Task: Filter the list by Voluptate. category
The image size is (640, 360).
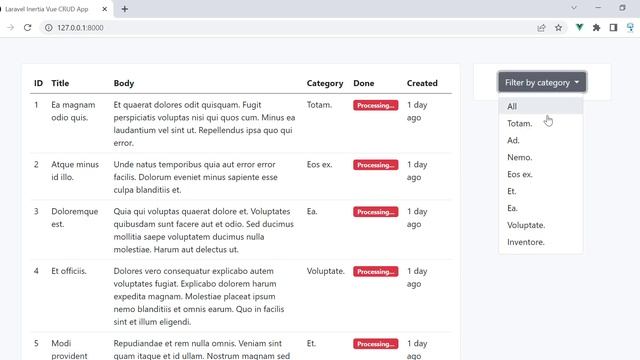Action: point(541,225)
